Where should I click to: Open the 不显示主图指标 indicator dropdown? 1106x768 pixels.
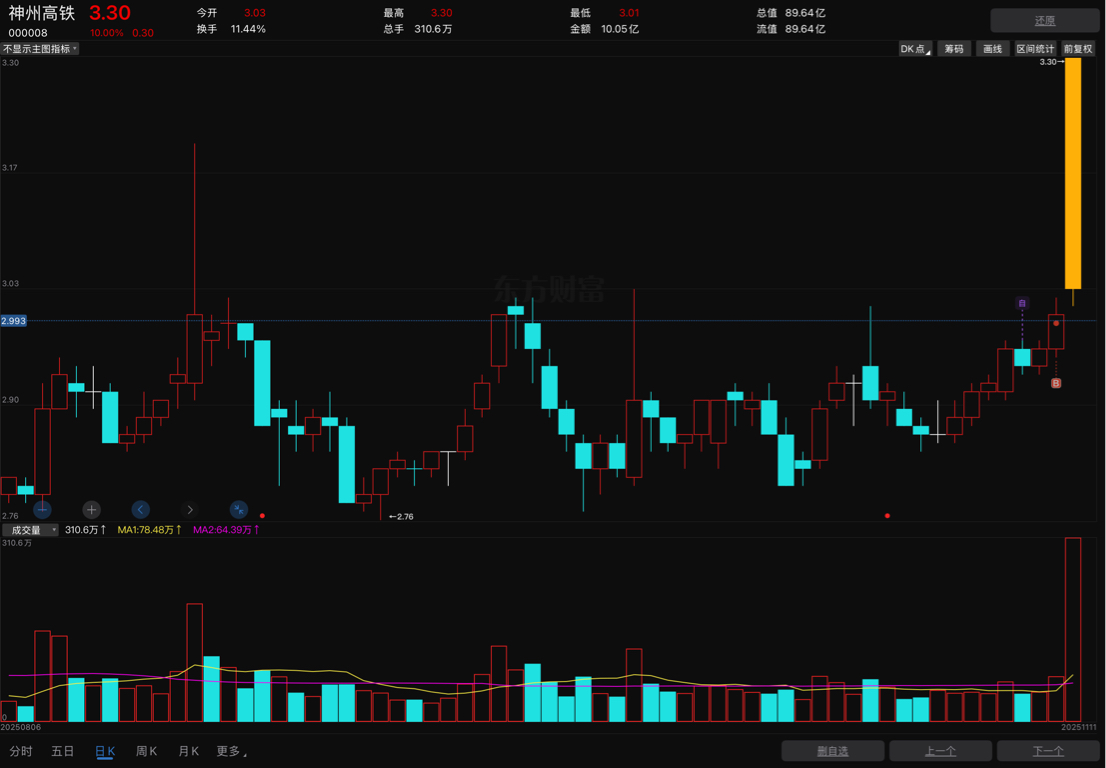click(x=40, y=49)
